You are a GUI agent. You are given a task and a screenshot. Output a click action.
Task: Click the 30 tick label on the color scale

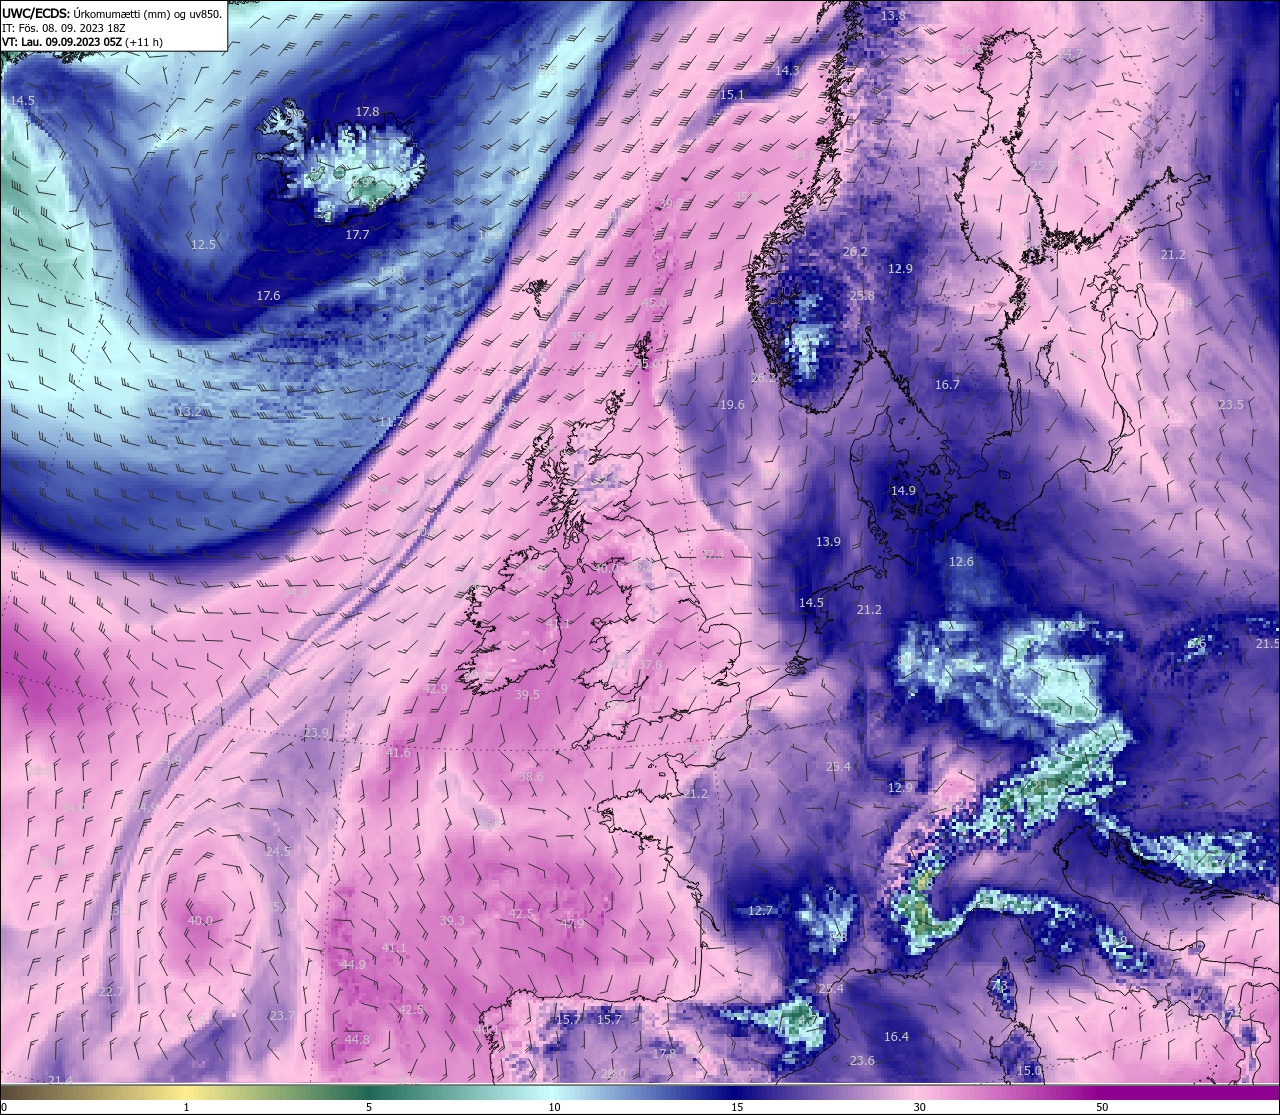[919, 1107]
